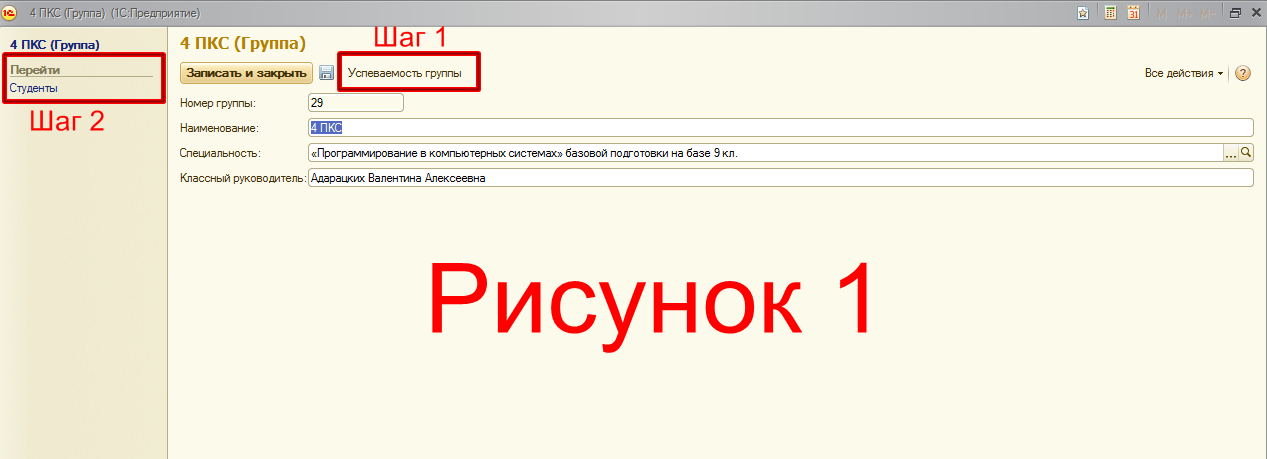Screen dimensions: 1267x459
Task: Open Успеваемость группы report
Action: pos(411,73)
